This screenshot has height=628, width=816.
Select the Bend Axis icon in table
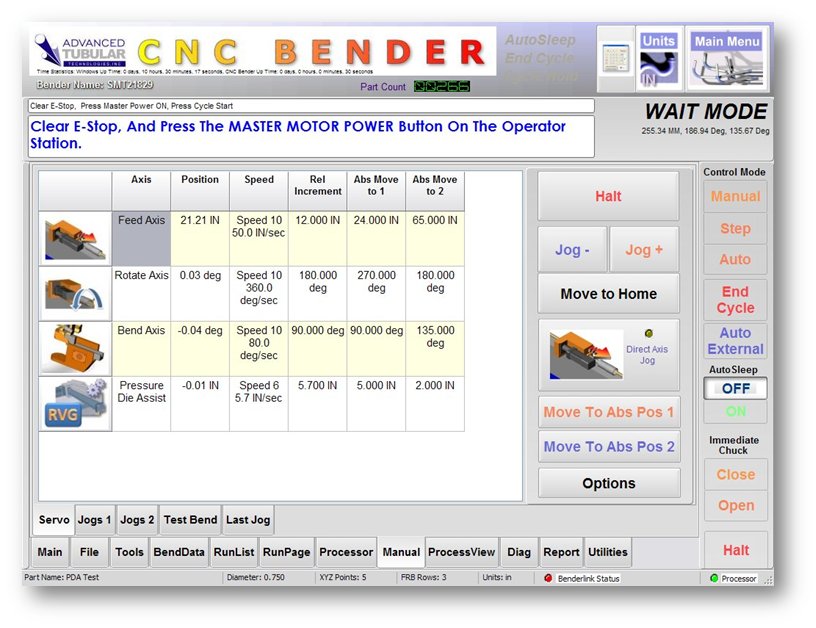[75, 348]
